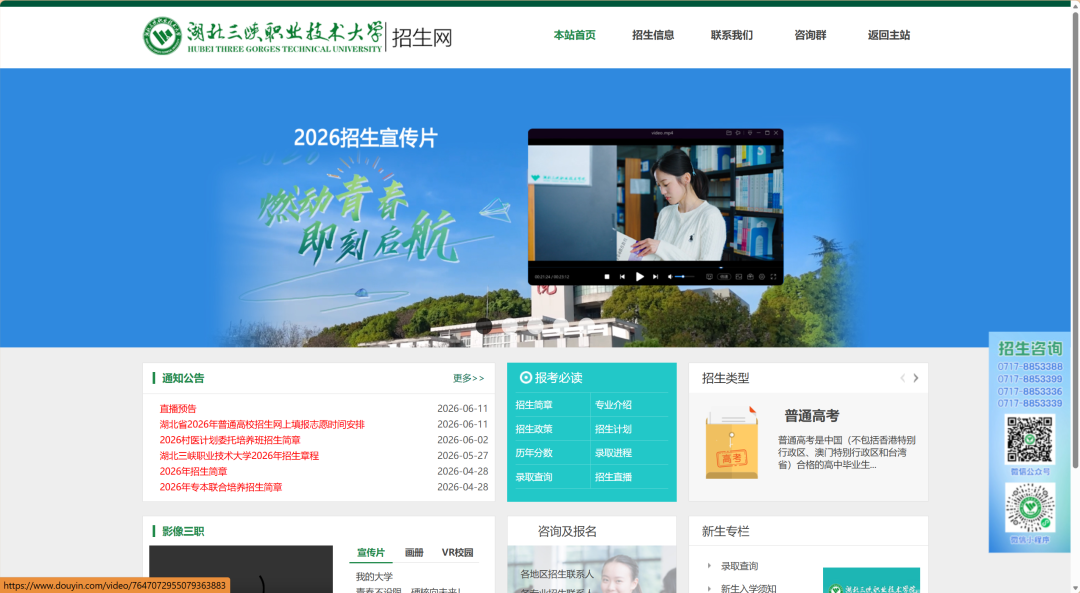
Task: Open the 咨询群 nav menu item
Action: (810, 35)
